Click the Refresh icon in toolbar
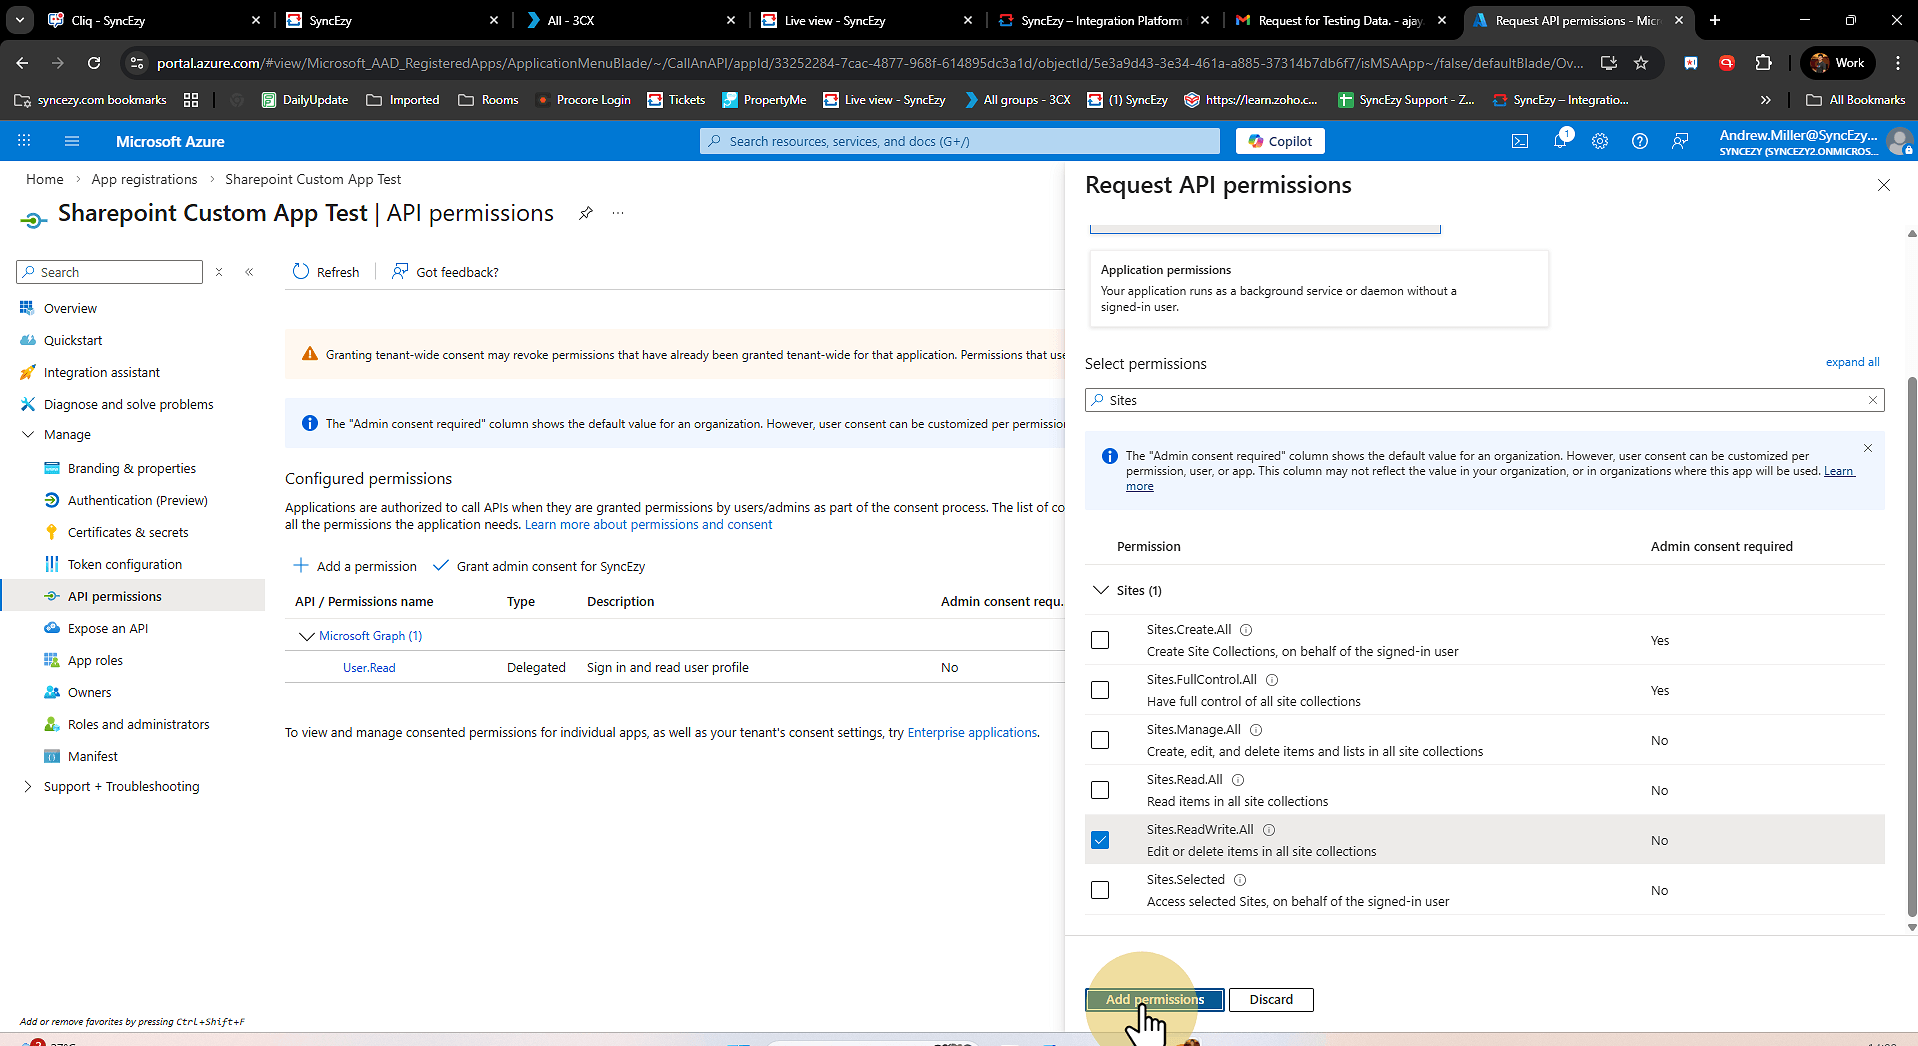The width and height of the screenshot is (1918, 1046). pyautogui.click(x=301, y=271)
